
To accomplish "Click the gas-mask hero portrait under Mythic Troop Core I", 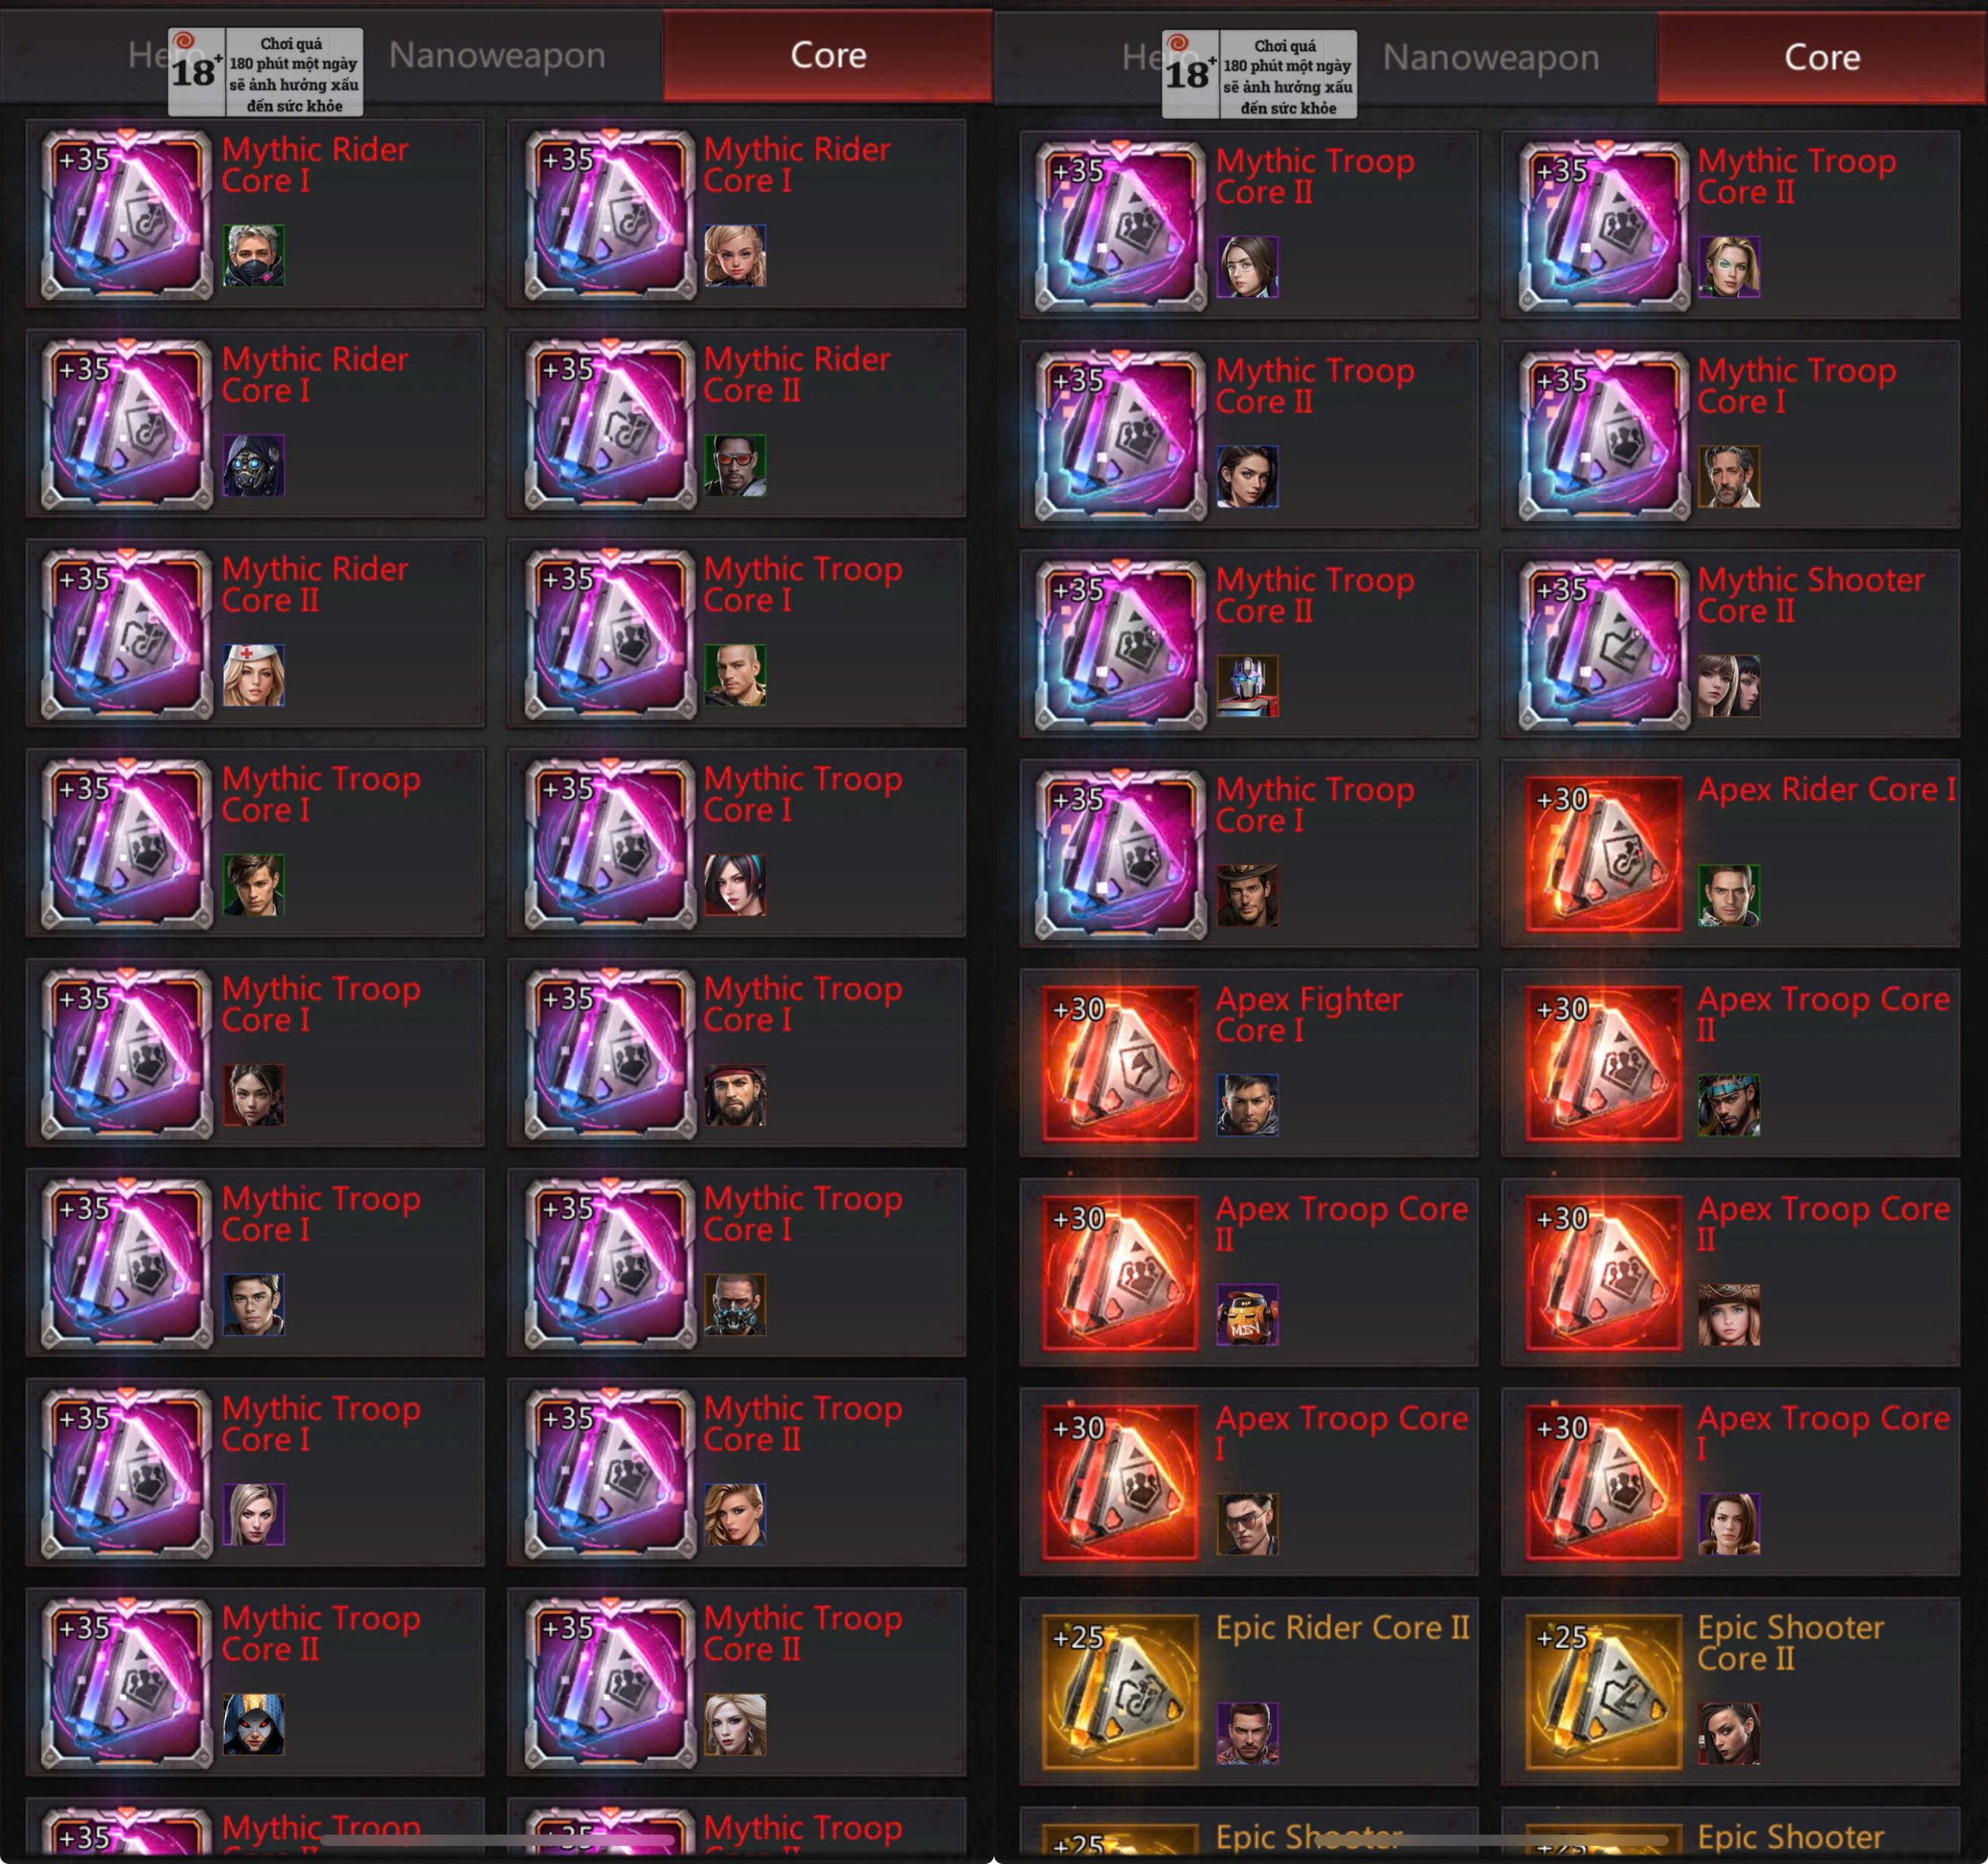I will coord(735,1304).
